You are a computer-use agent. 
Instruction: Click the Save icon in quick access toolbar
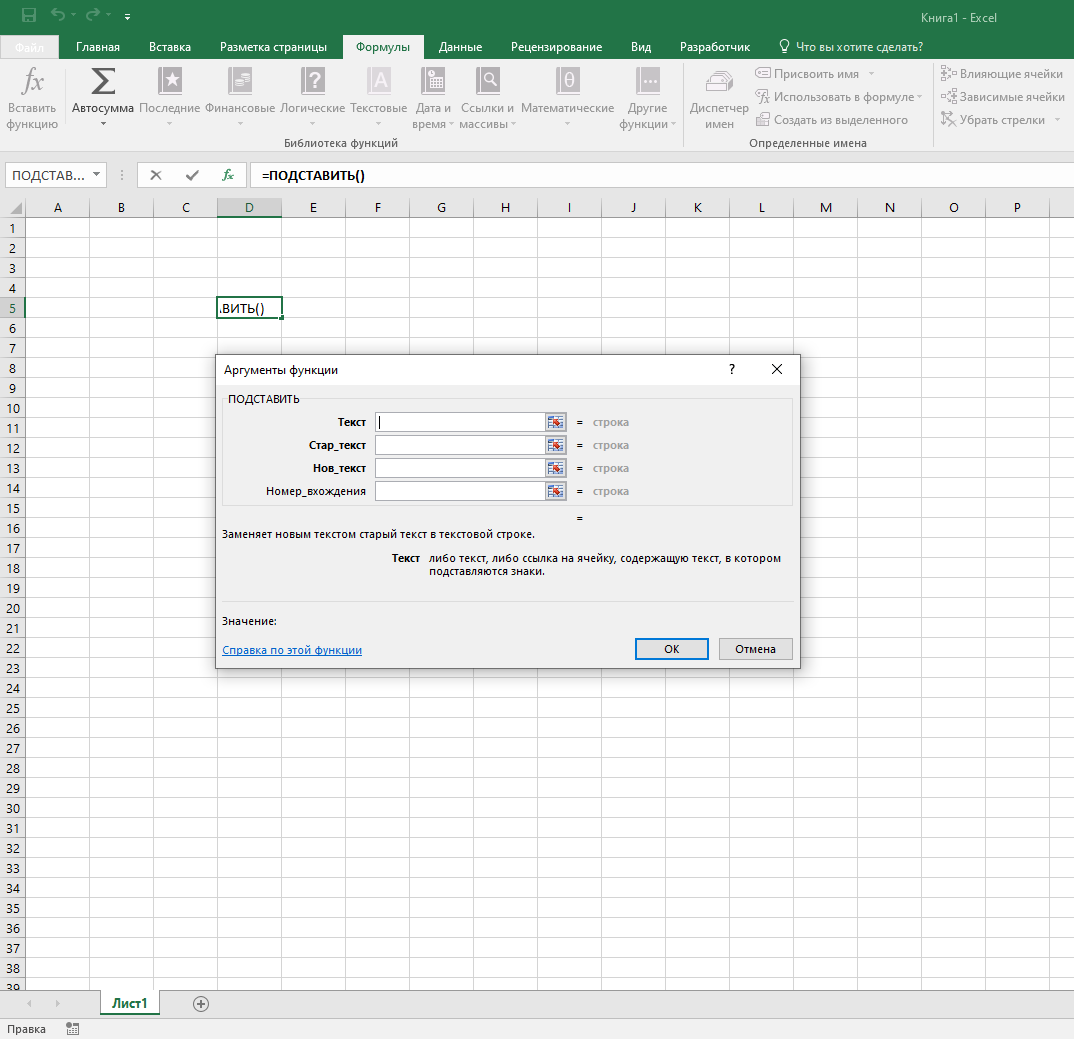[29, 15]
